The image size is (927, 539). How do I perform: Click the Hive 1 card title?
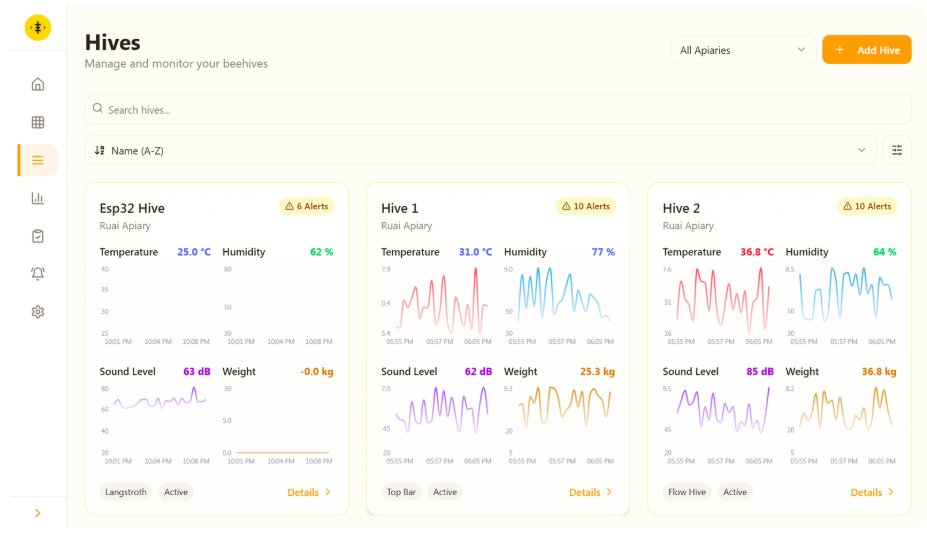400,208
